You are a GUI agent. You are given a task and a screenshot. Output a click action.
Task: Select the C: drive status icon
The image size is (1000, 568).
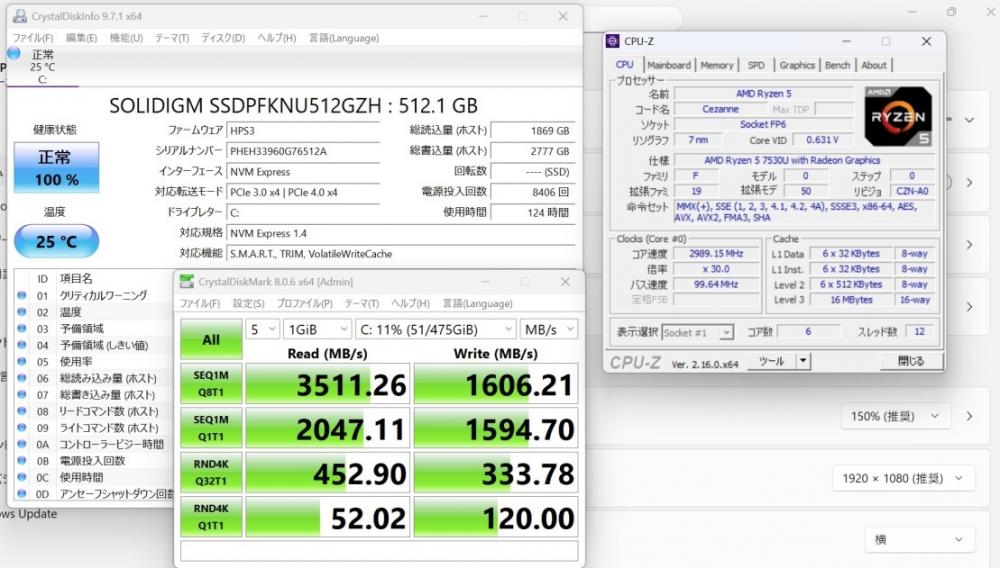pos(14,54)
